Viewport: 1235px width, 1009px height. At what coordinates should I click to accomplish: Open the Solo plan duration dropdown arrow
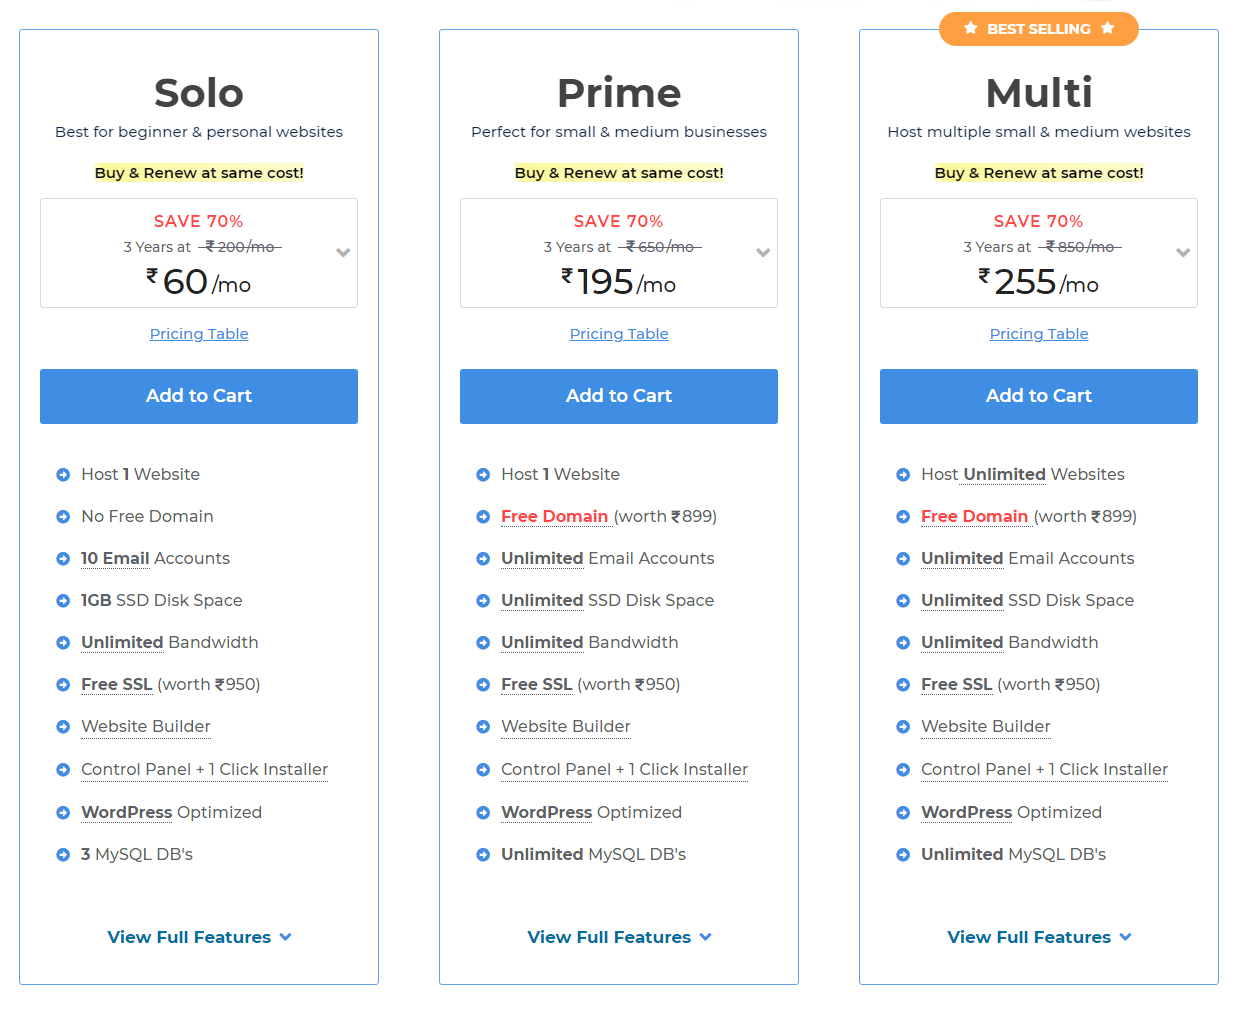click(x=343, y=253)
